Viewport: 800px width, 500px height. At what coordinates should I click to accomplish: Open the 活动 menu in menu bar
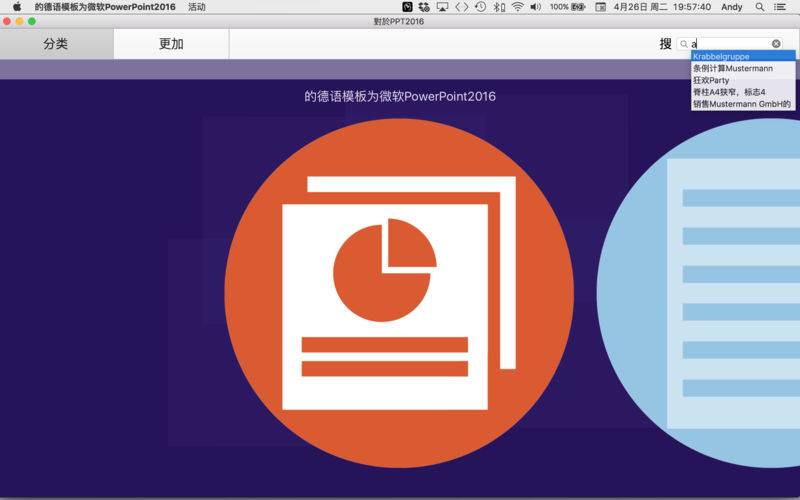[x=197, y=7]
